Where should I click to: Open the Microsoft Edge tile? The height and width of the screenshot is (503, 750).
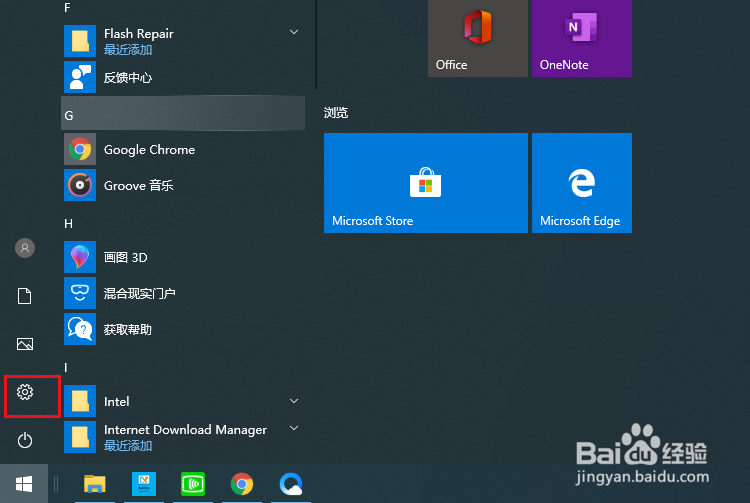[x=582, y=183]
